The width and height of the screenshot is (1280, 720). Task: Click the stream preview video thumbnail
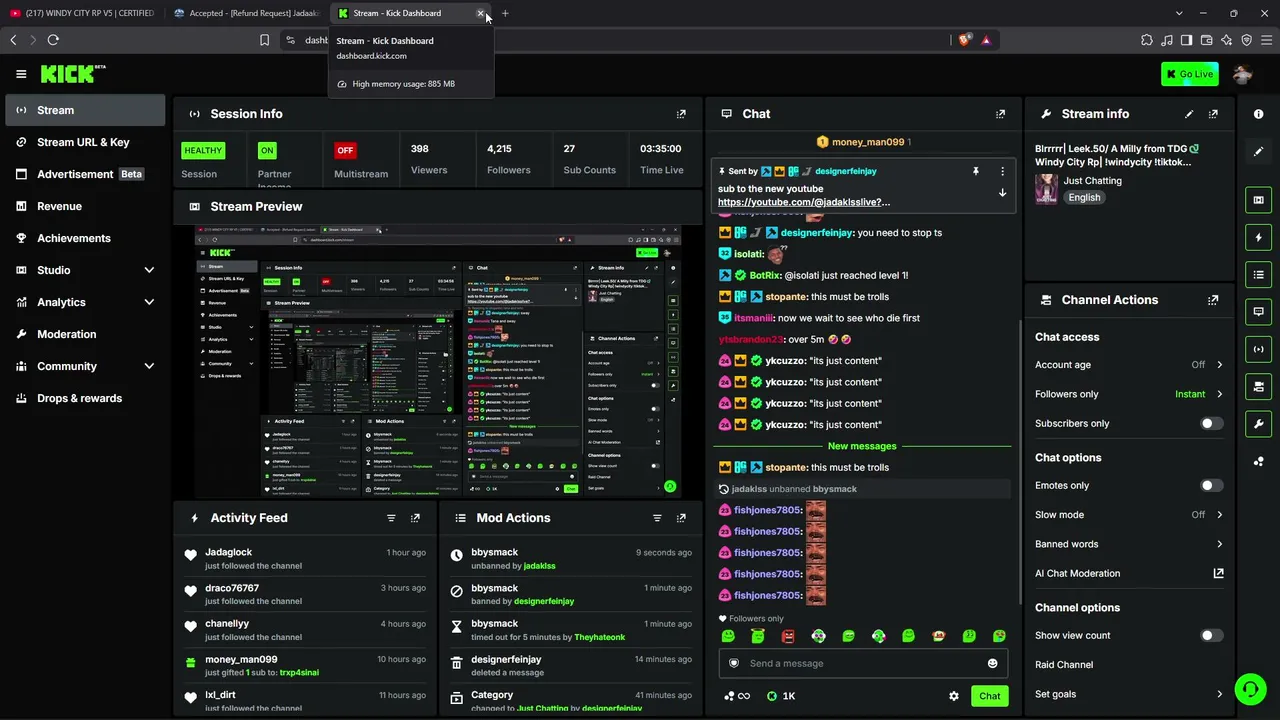[438, 362]
